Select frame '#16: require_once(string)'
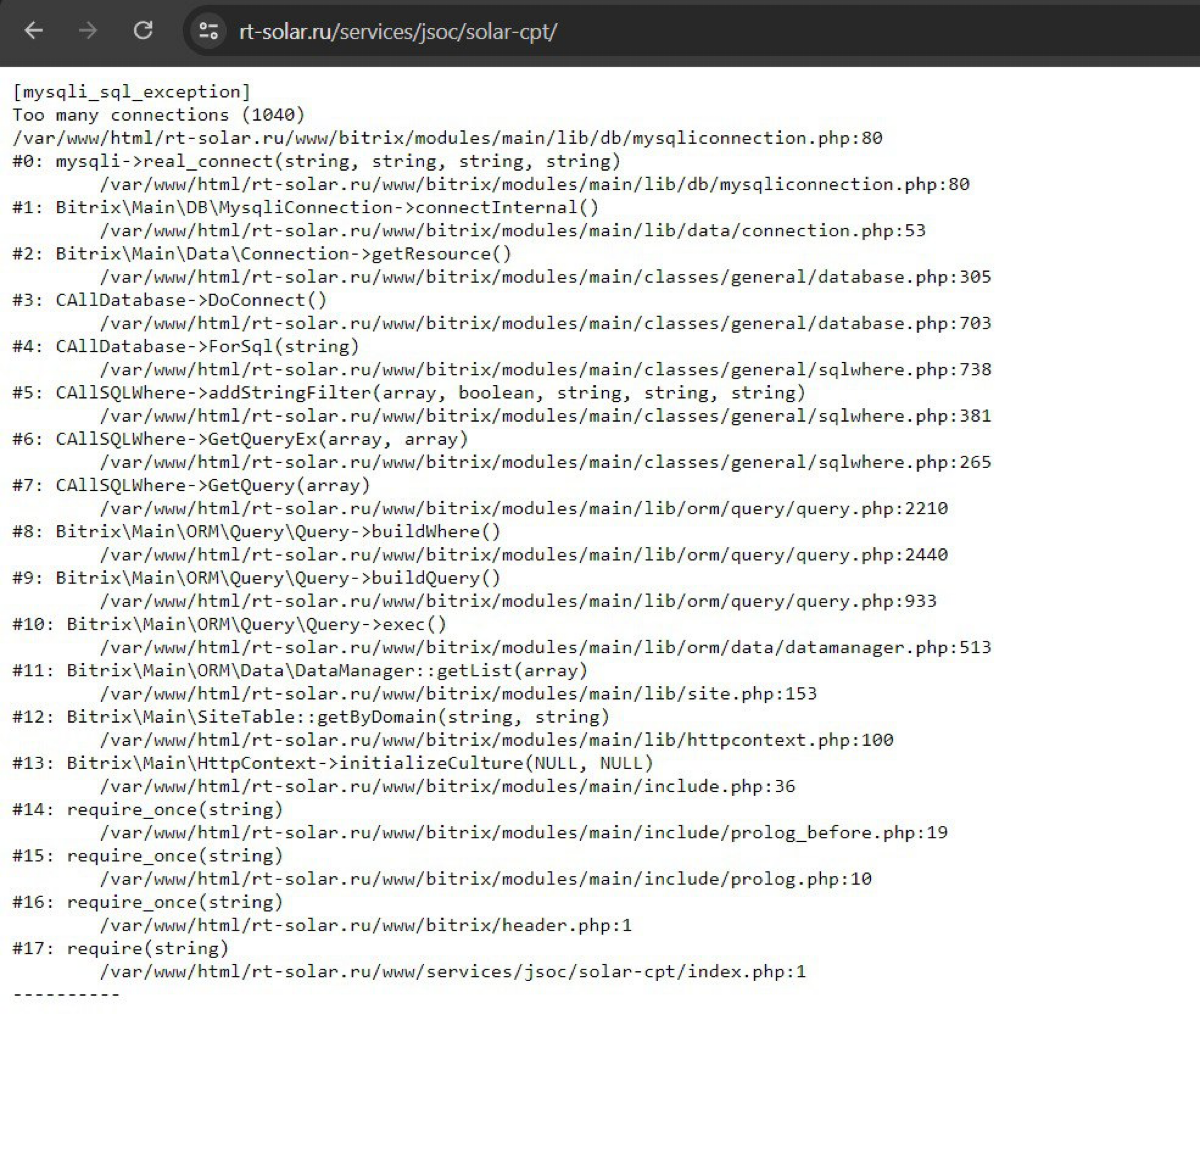This screenshot has width=1200, height=1154. [147, 902]
